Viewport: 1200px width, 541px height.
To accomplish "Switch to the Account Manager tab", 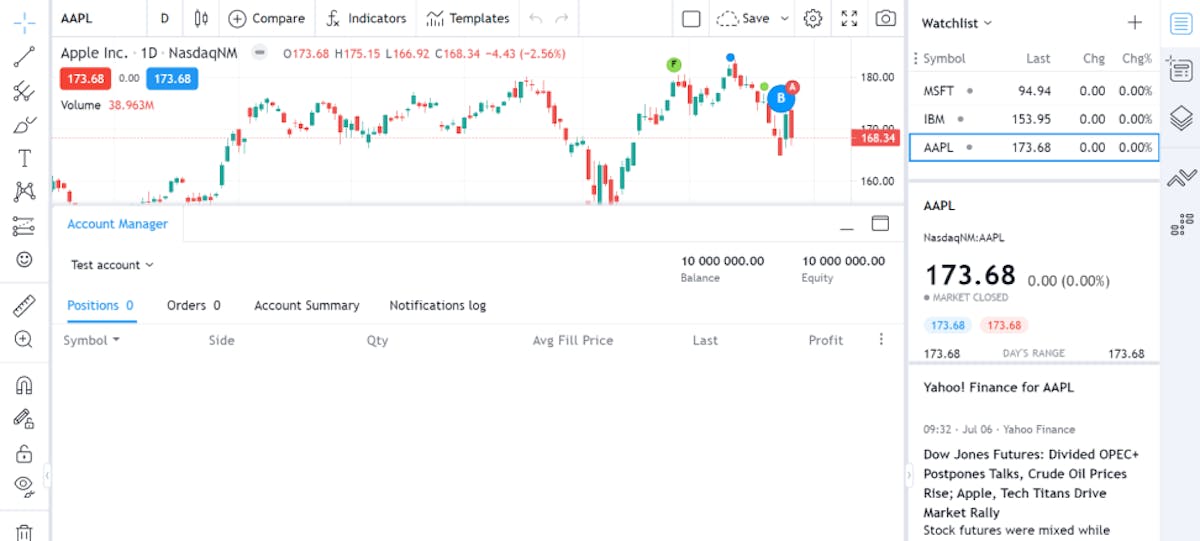I will coord(118,224).
